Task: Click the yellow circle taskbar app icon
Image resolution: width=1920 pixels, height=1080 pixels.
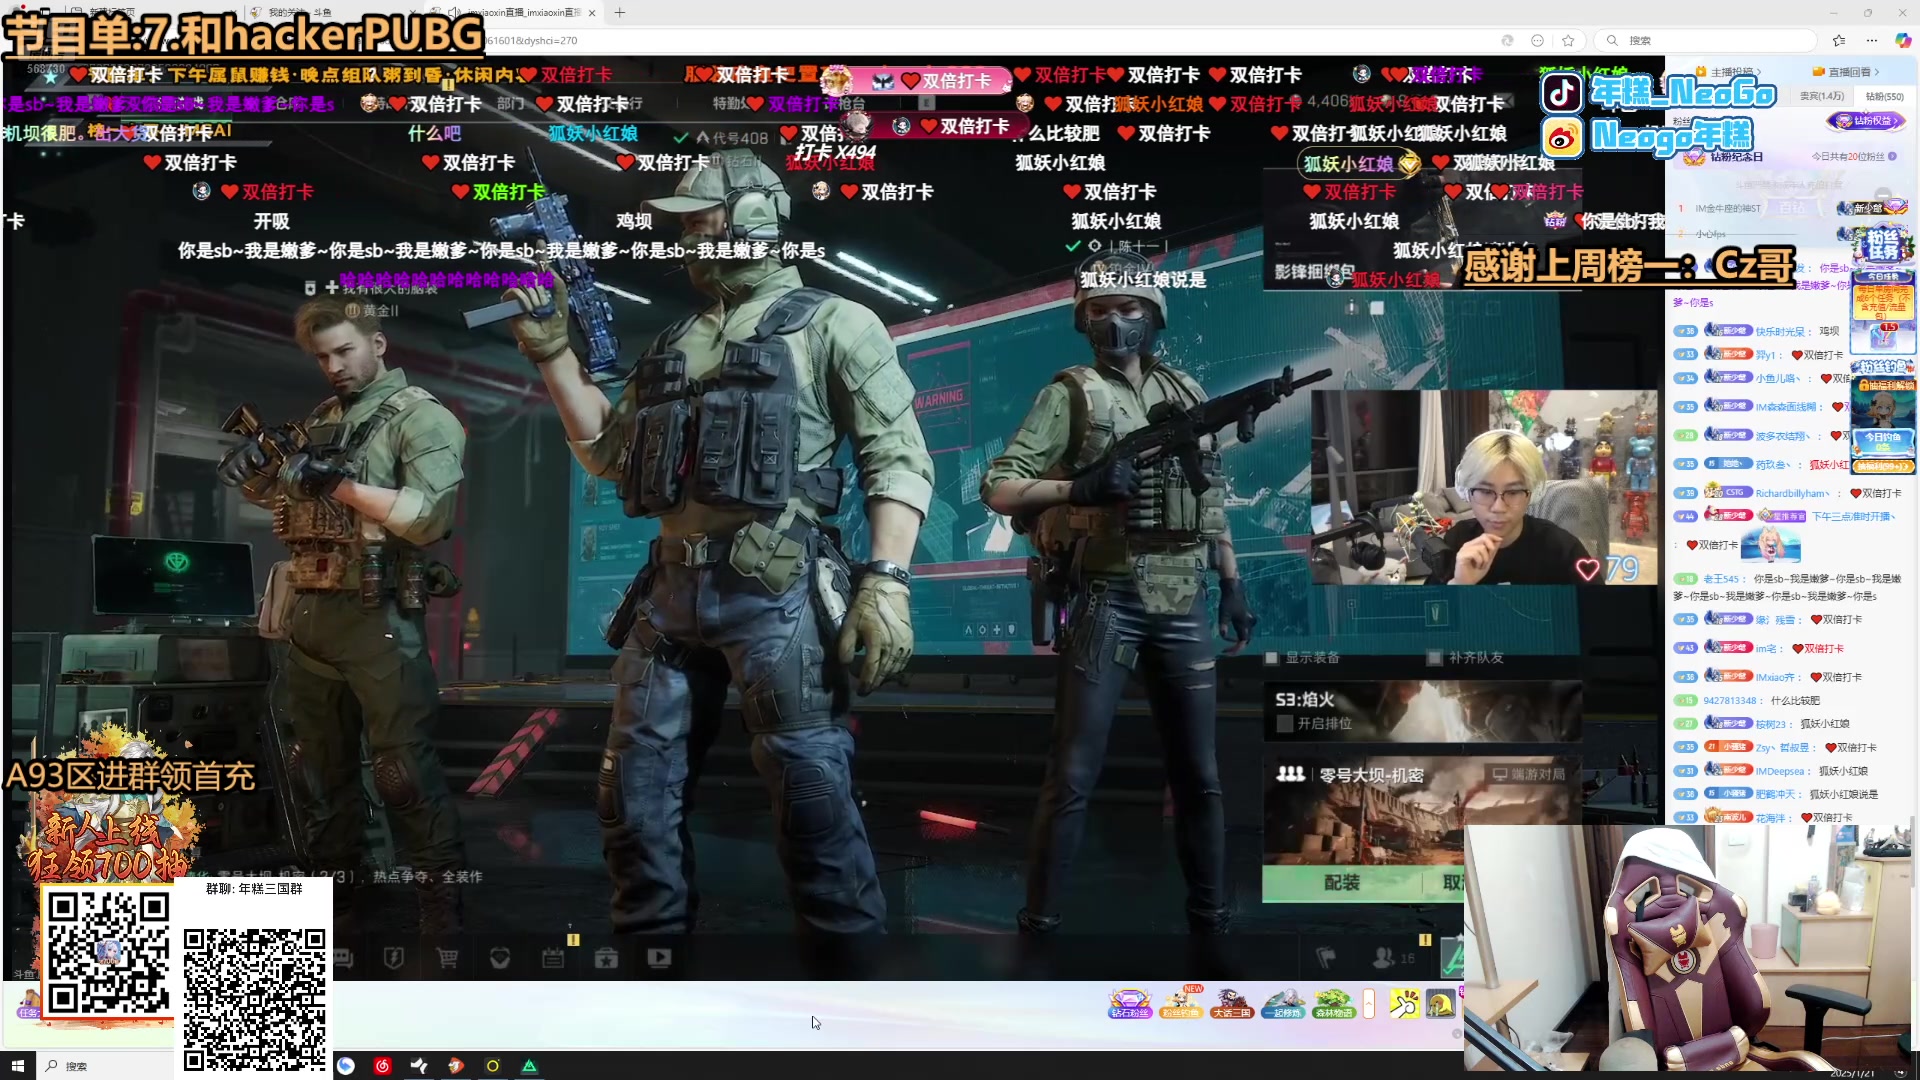Action: click(493, 1066)
